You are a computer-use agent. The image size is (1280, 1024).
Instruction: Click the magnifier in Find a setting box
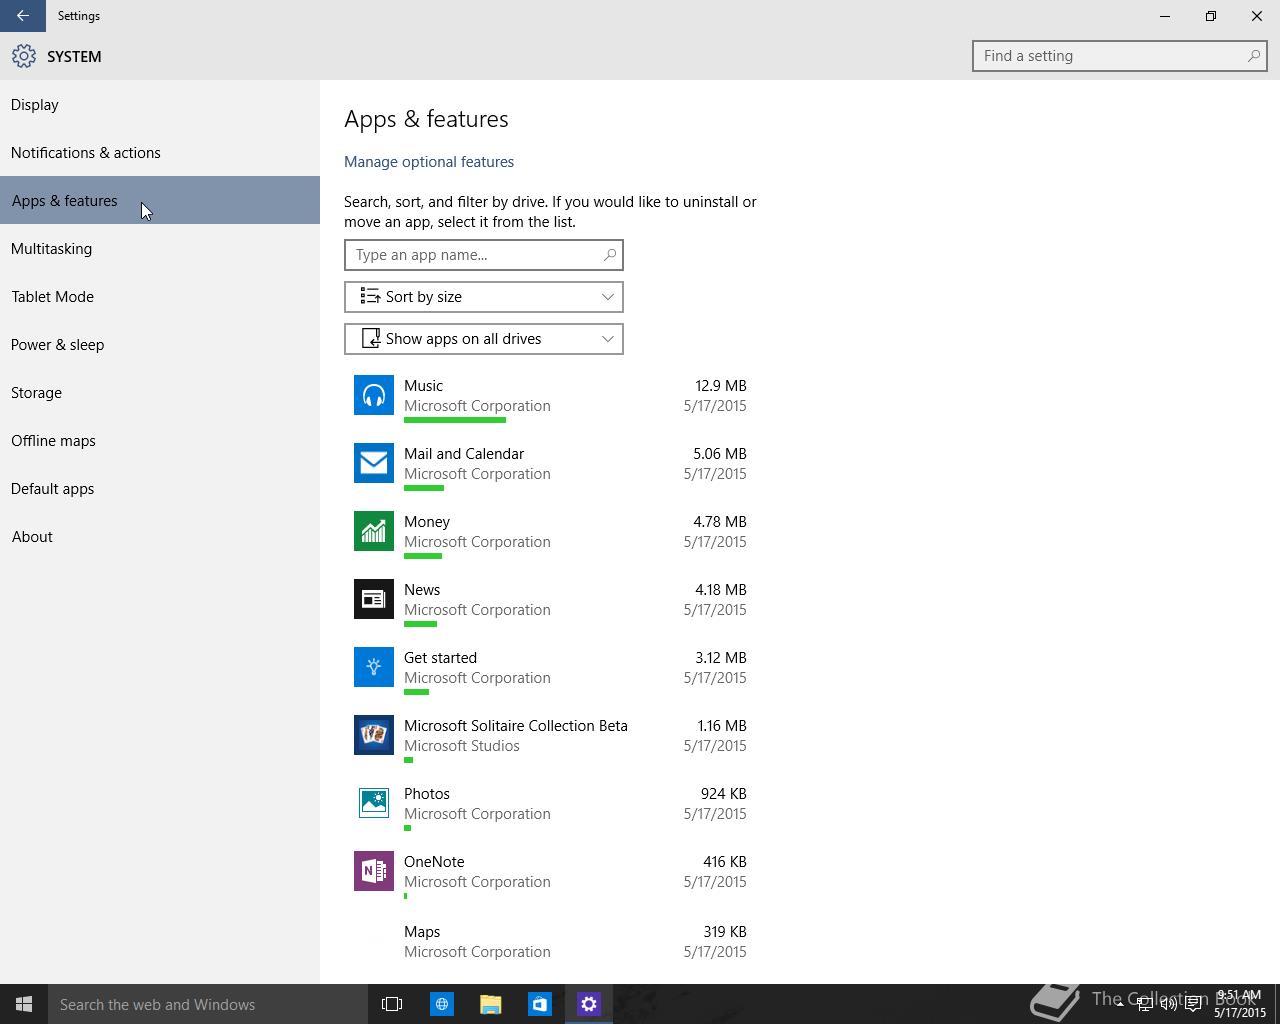click(x=1253, y=56)
